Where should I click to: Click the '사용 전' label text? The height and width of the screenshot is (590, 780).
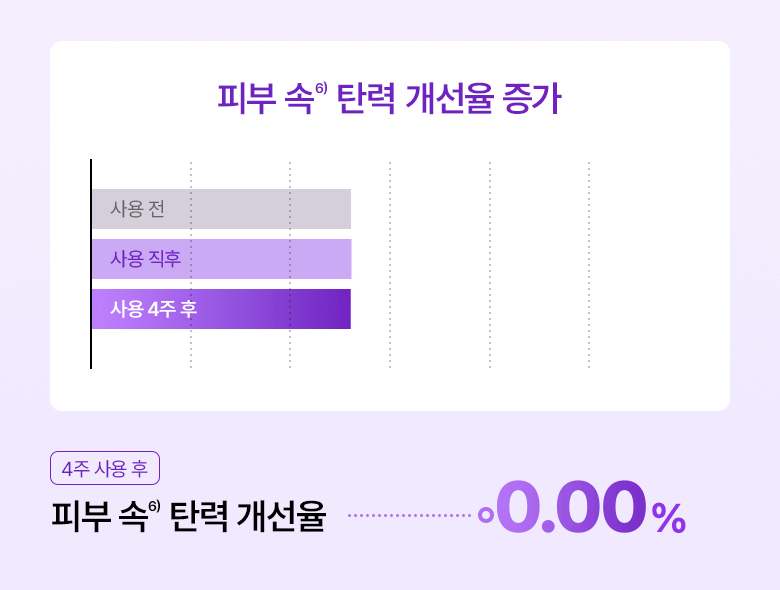point(137,209)
